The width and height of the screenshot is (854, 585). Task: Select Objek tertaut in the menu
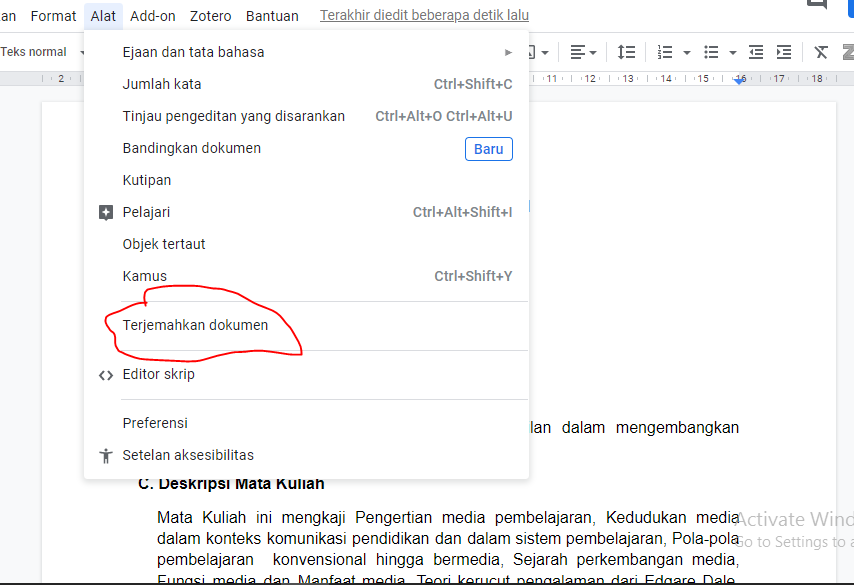(x=306, y=245)
